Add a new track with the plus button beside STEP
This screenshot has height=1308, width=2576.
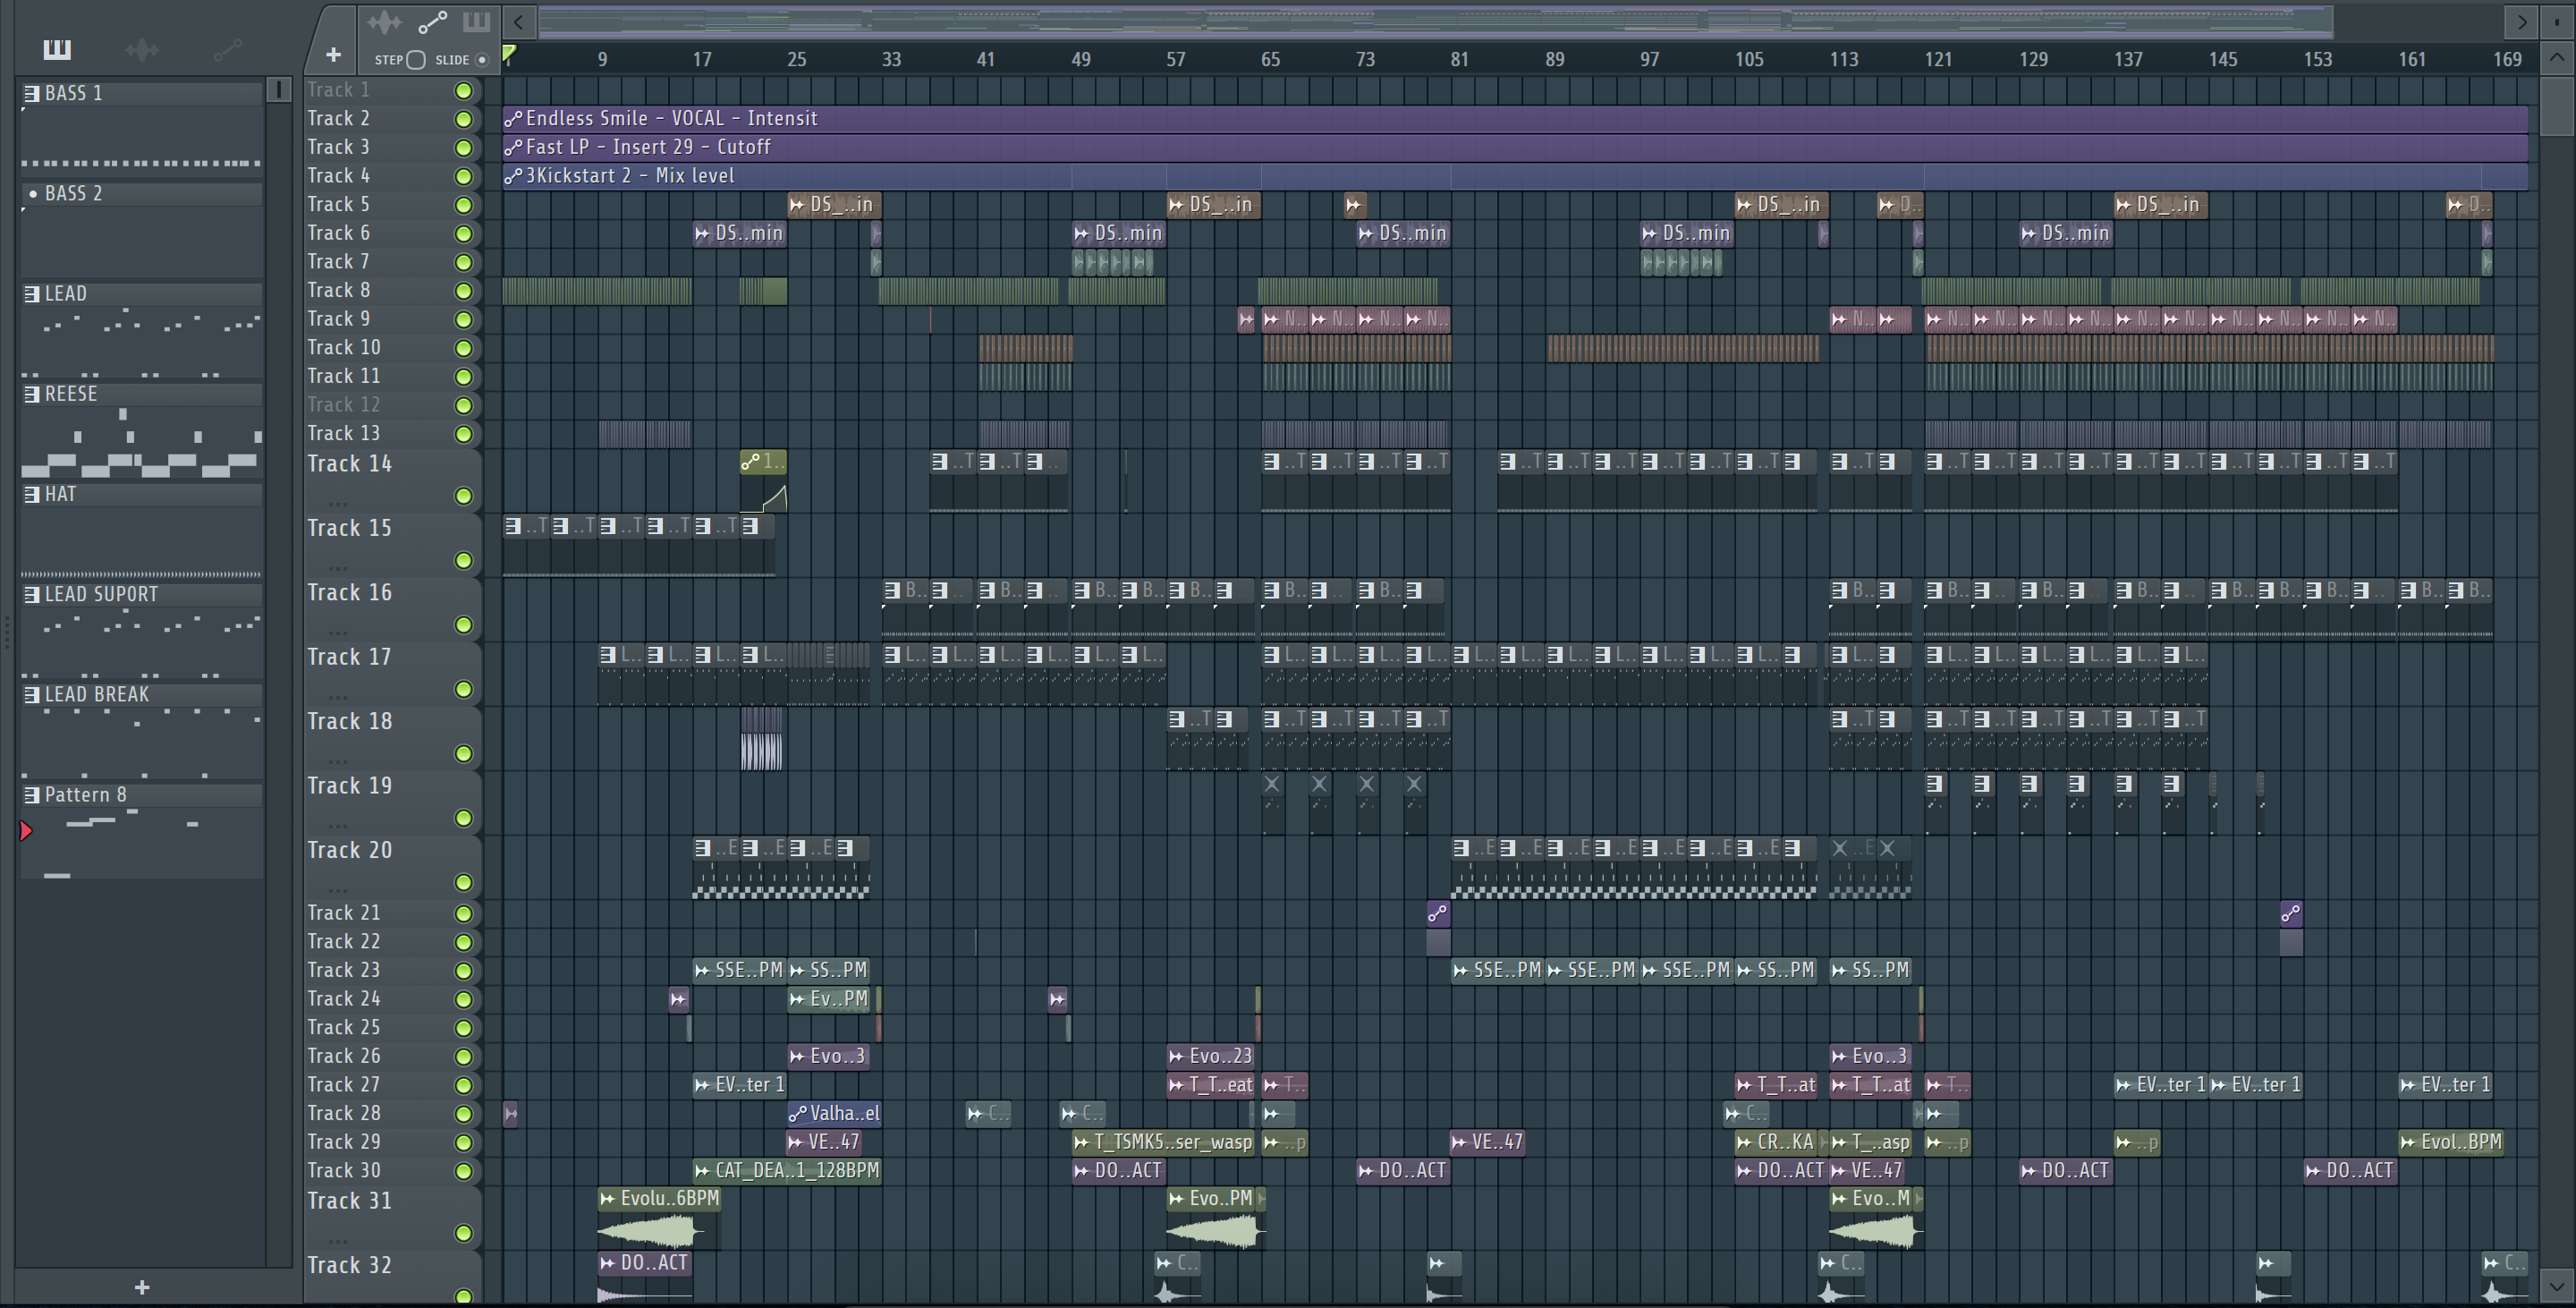point(333,55)
